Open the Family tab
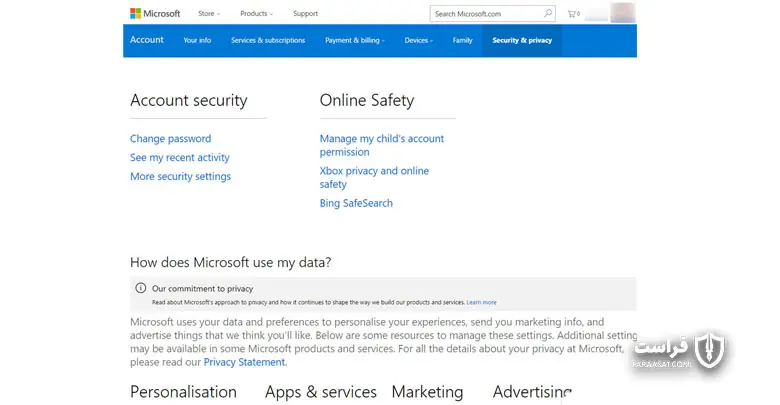This screenshot has height=405, width=780. [x=462, y=40]
